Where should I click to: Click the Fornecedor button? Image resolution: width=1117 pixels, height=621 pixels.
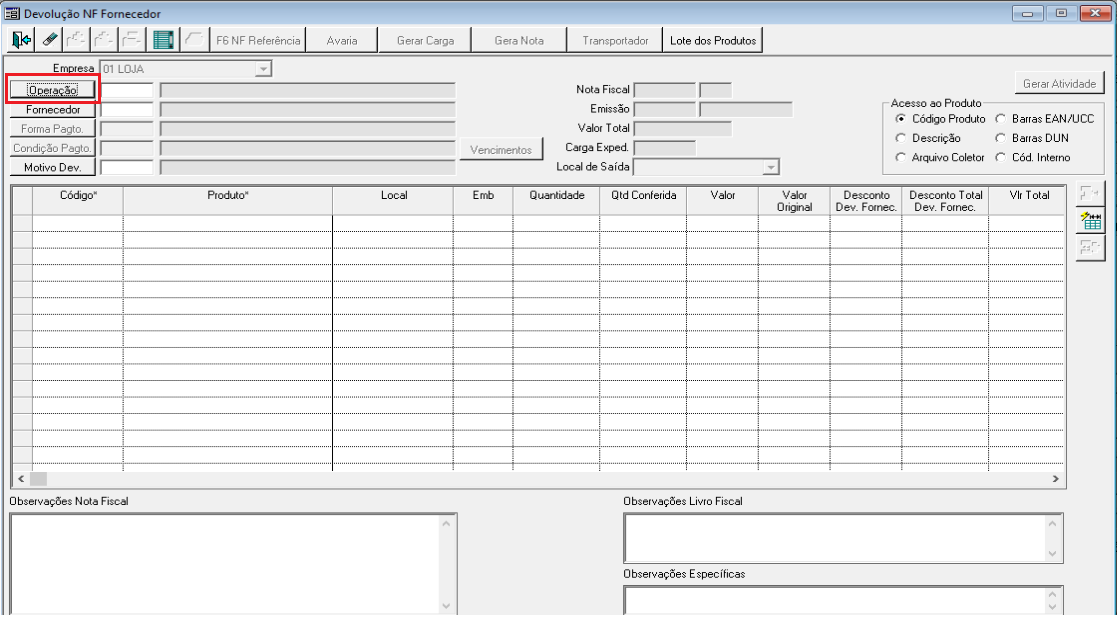[x=53, y=110]
